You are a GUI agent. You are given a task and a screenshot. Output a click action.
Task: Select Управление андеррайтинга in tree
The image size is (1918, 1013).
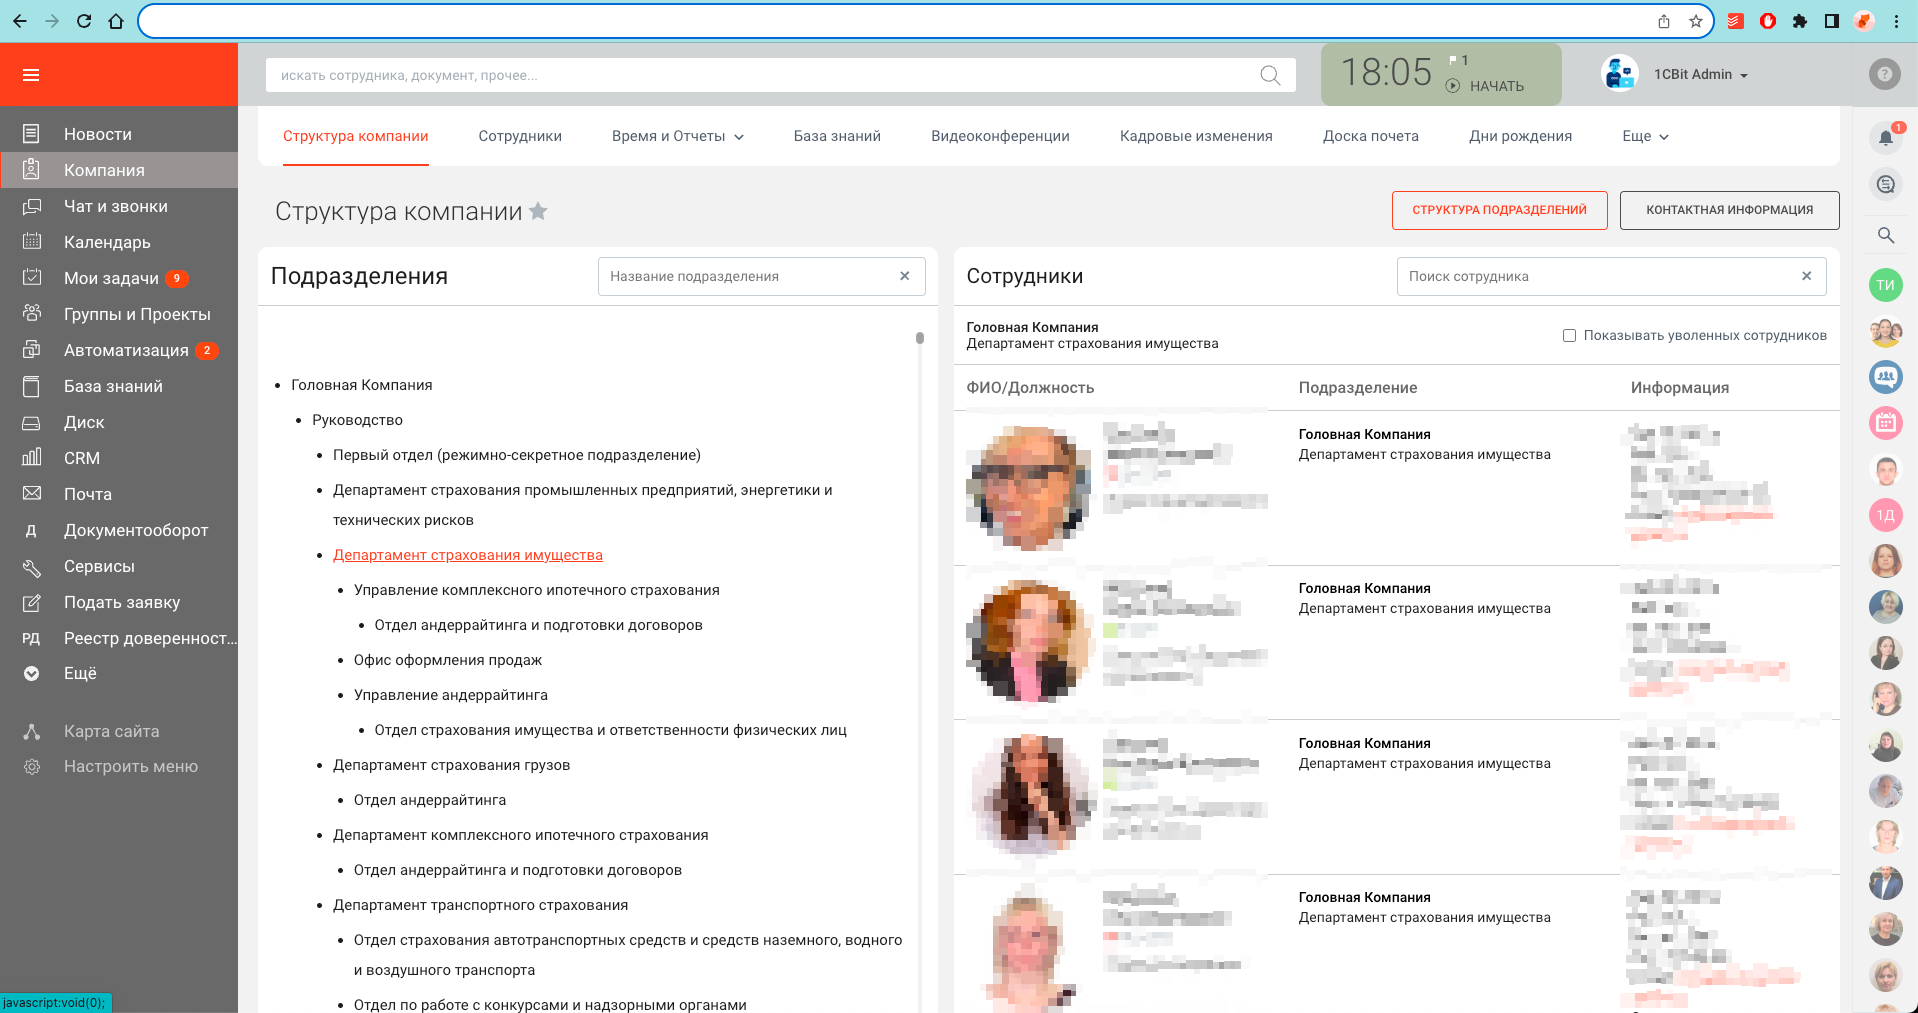tap(451, 695)
